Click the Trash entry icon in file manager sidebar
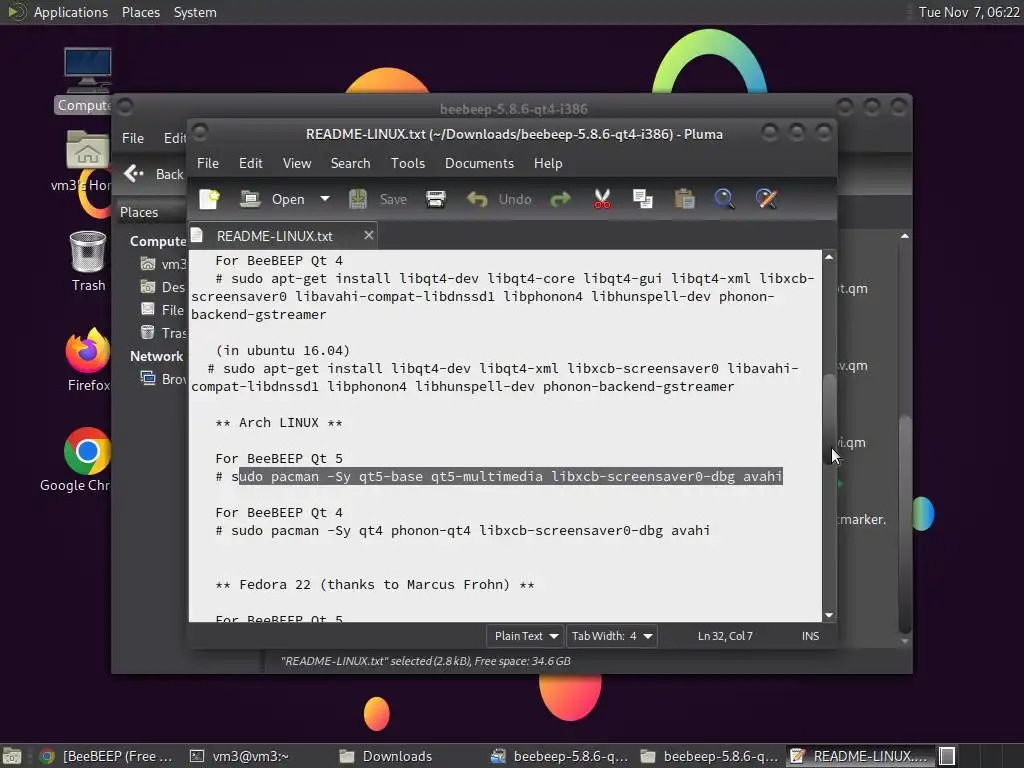 tap(148, 332)
